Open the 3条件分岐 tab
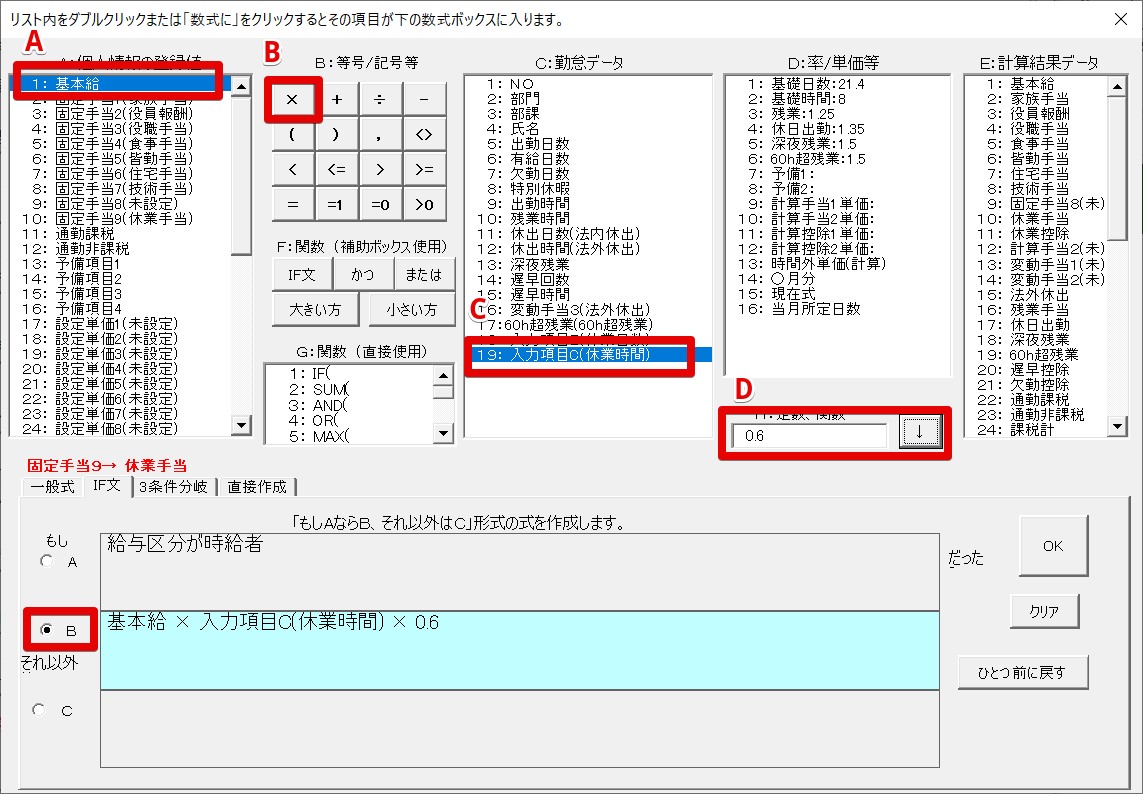1143x794 pixels. click(x=174, y=486)
